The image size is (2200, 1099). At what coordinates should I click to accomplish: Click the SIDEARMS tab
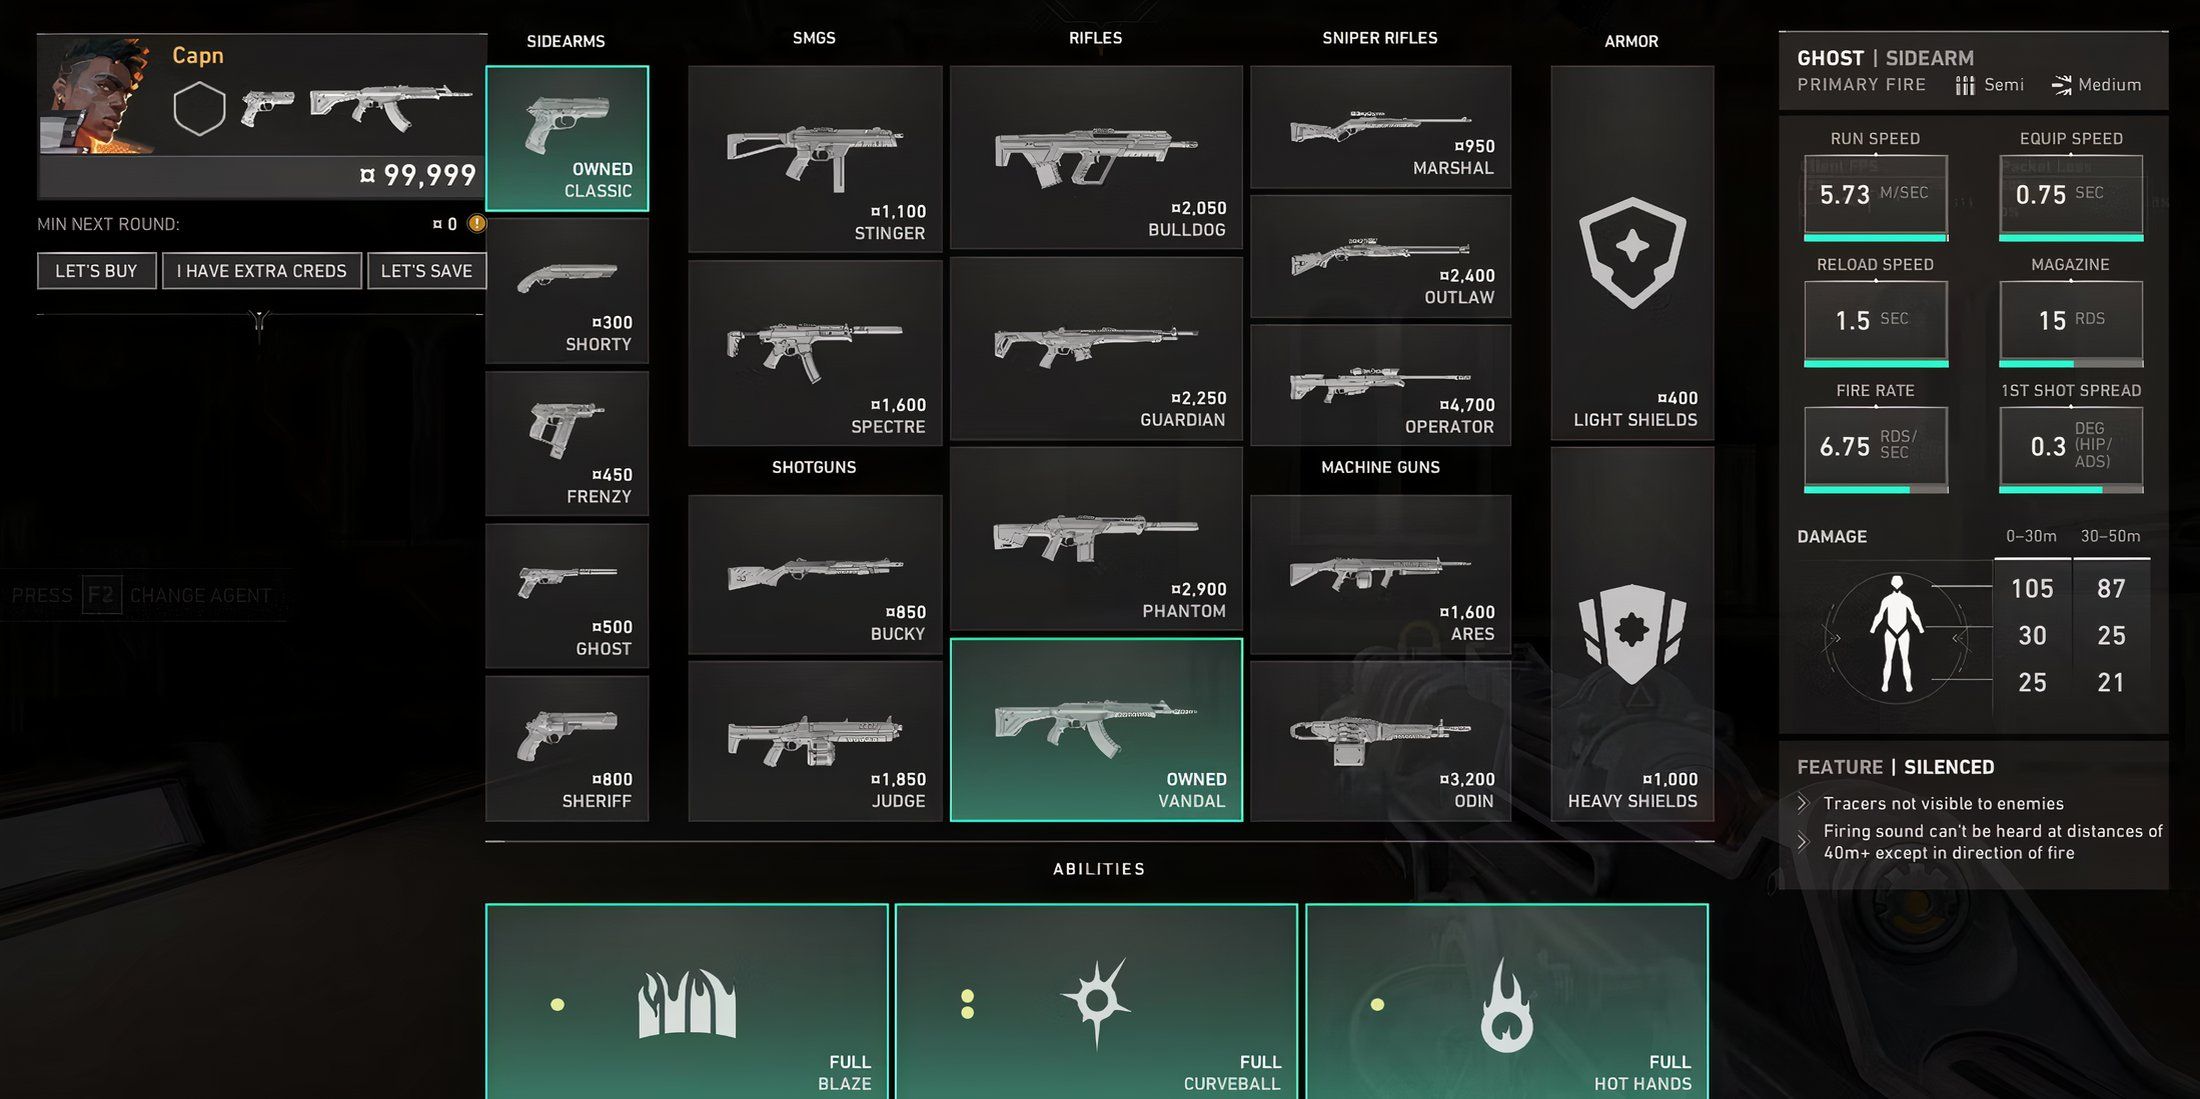pyautogui.click(x=564, y=38)
